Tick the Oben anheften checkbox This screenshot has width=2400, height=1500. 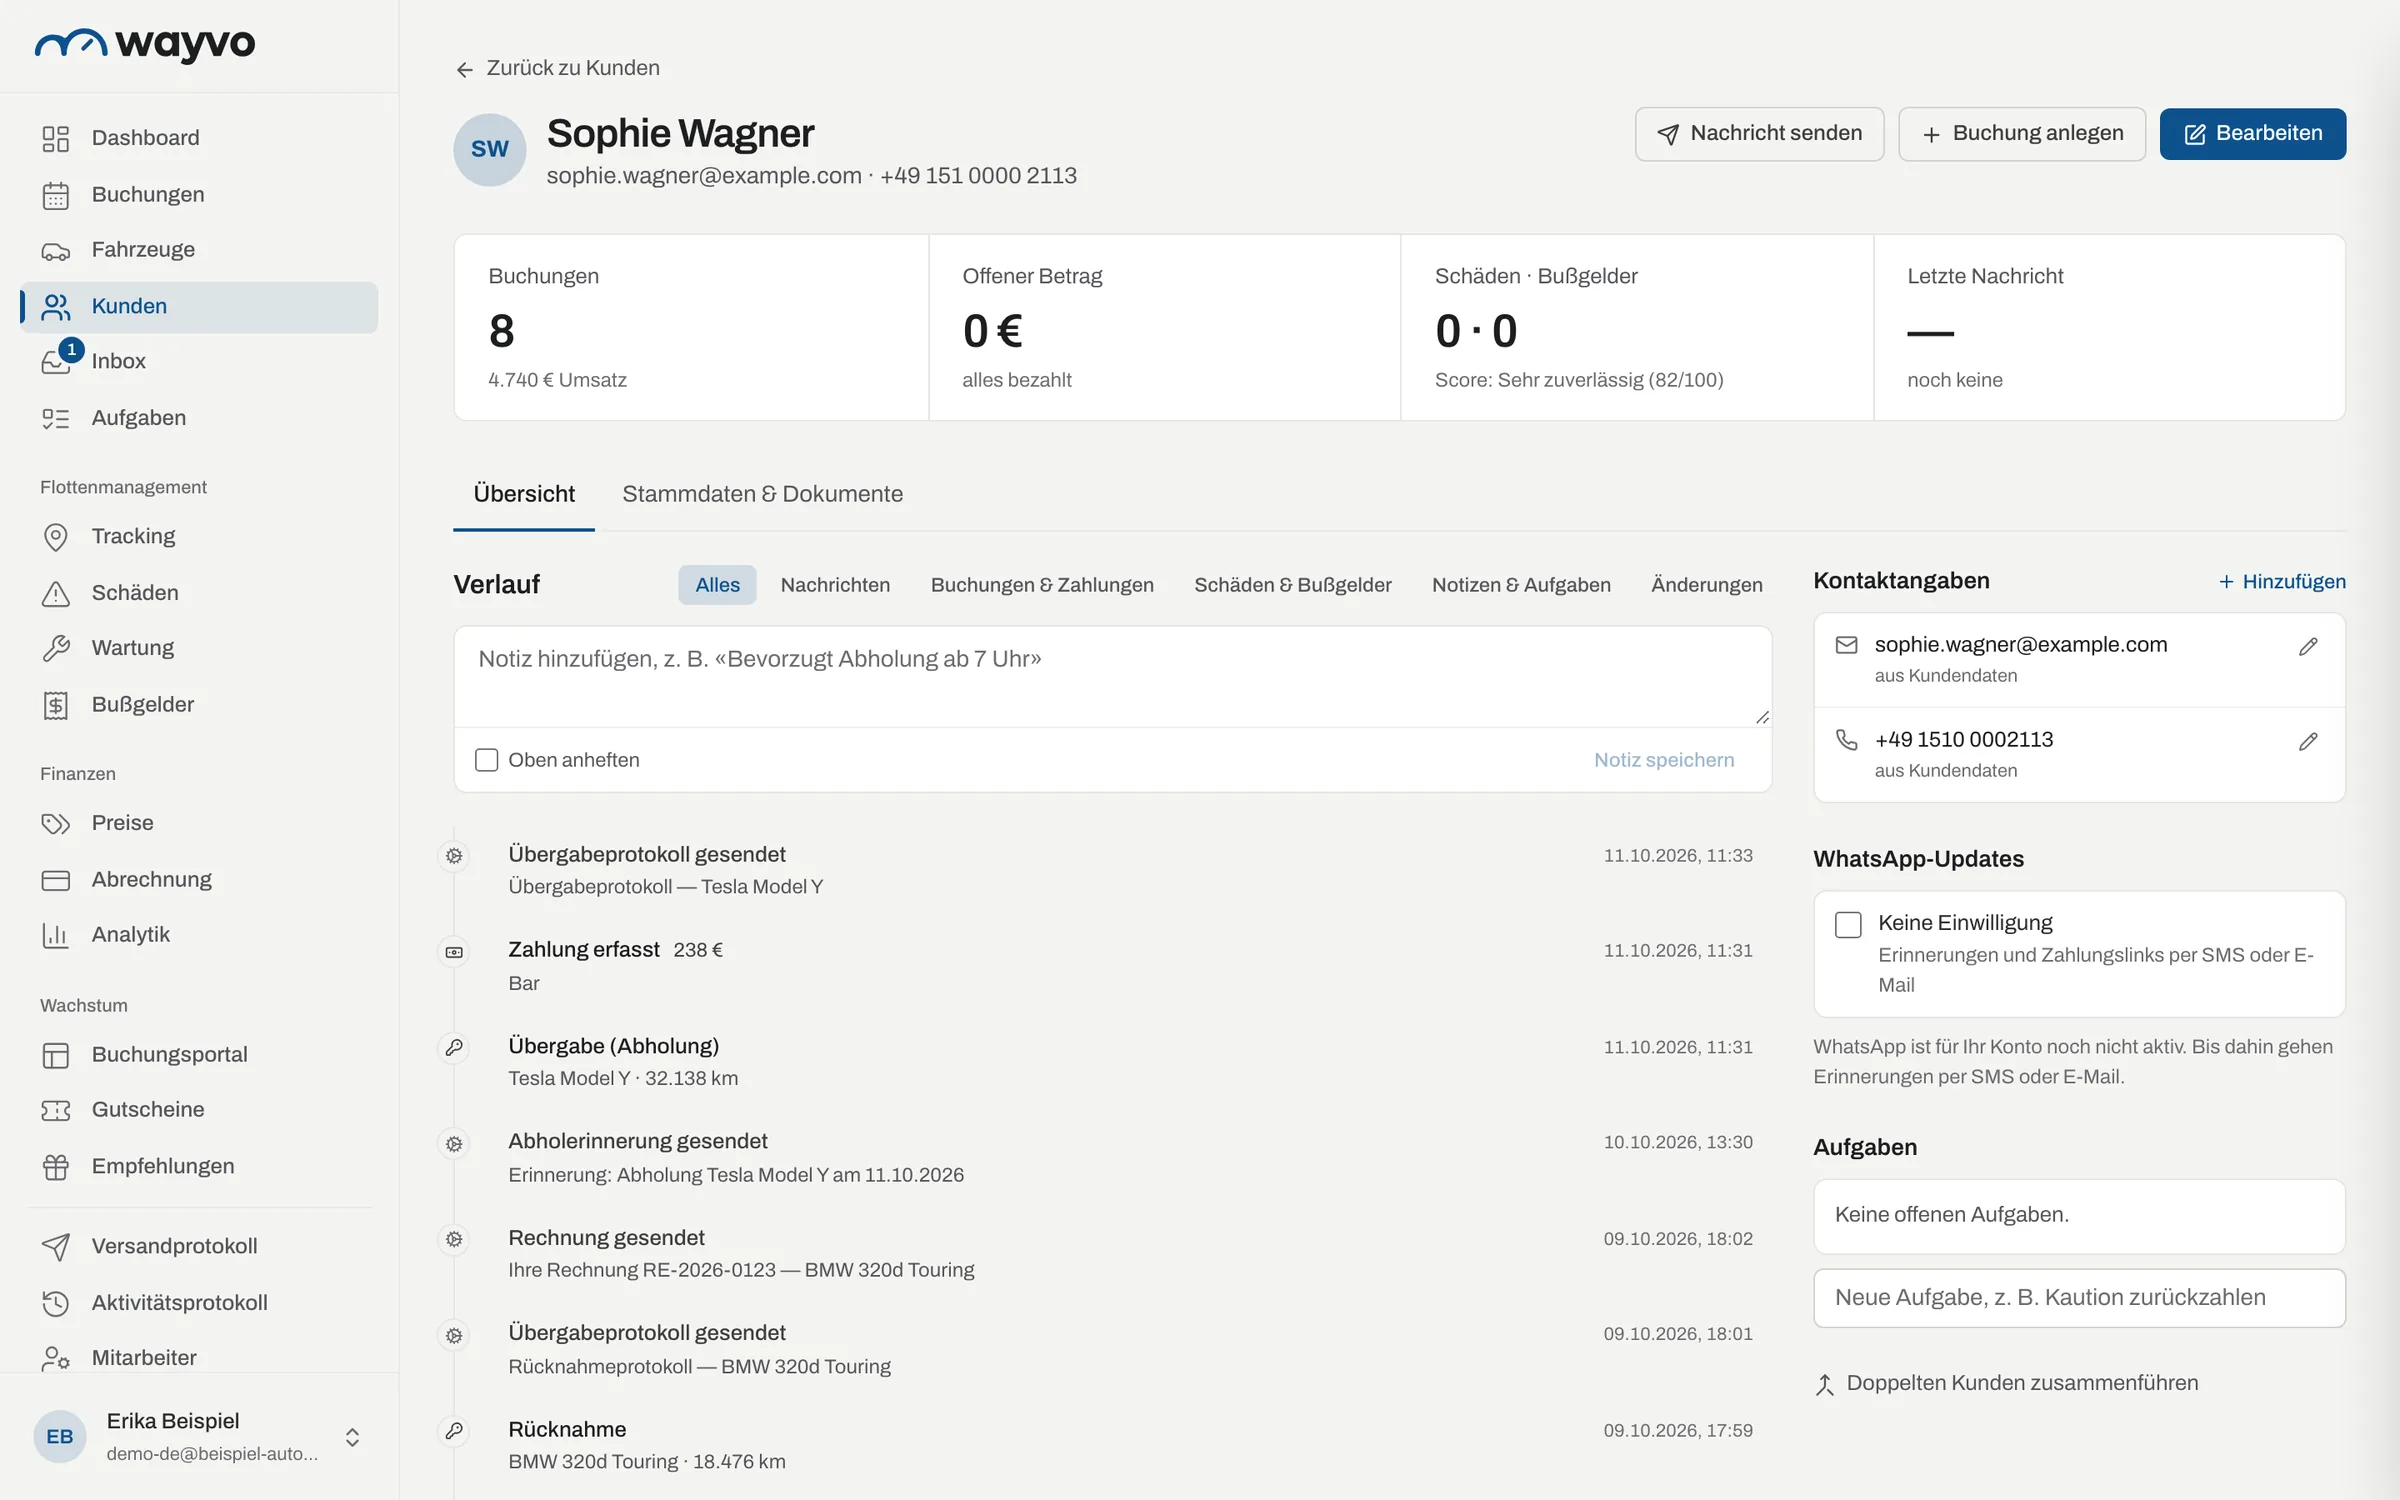[487, 760]
